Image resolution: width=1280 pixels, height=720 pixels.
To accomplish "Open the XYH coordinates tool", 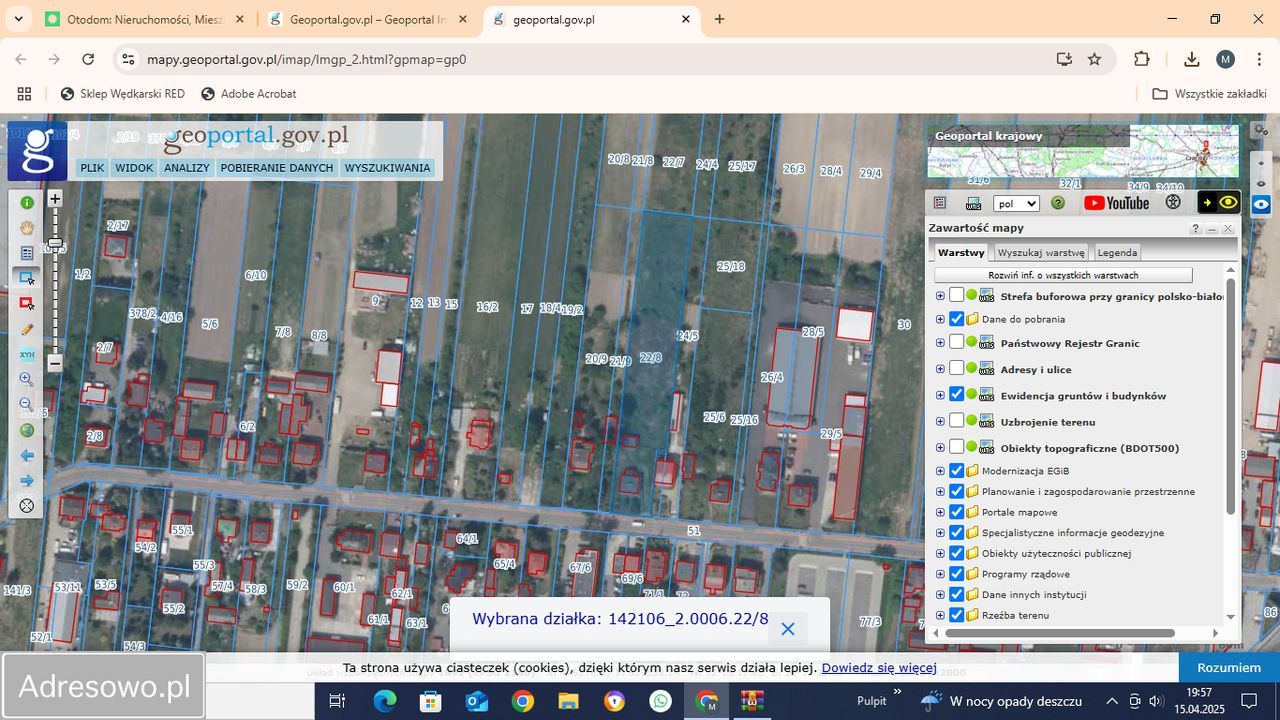I will coord(27,355).
